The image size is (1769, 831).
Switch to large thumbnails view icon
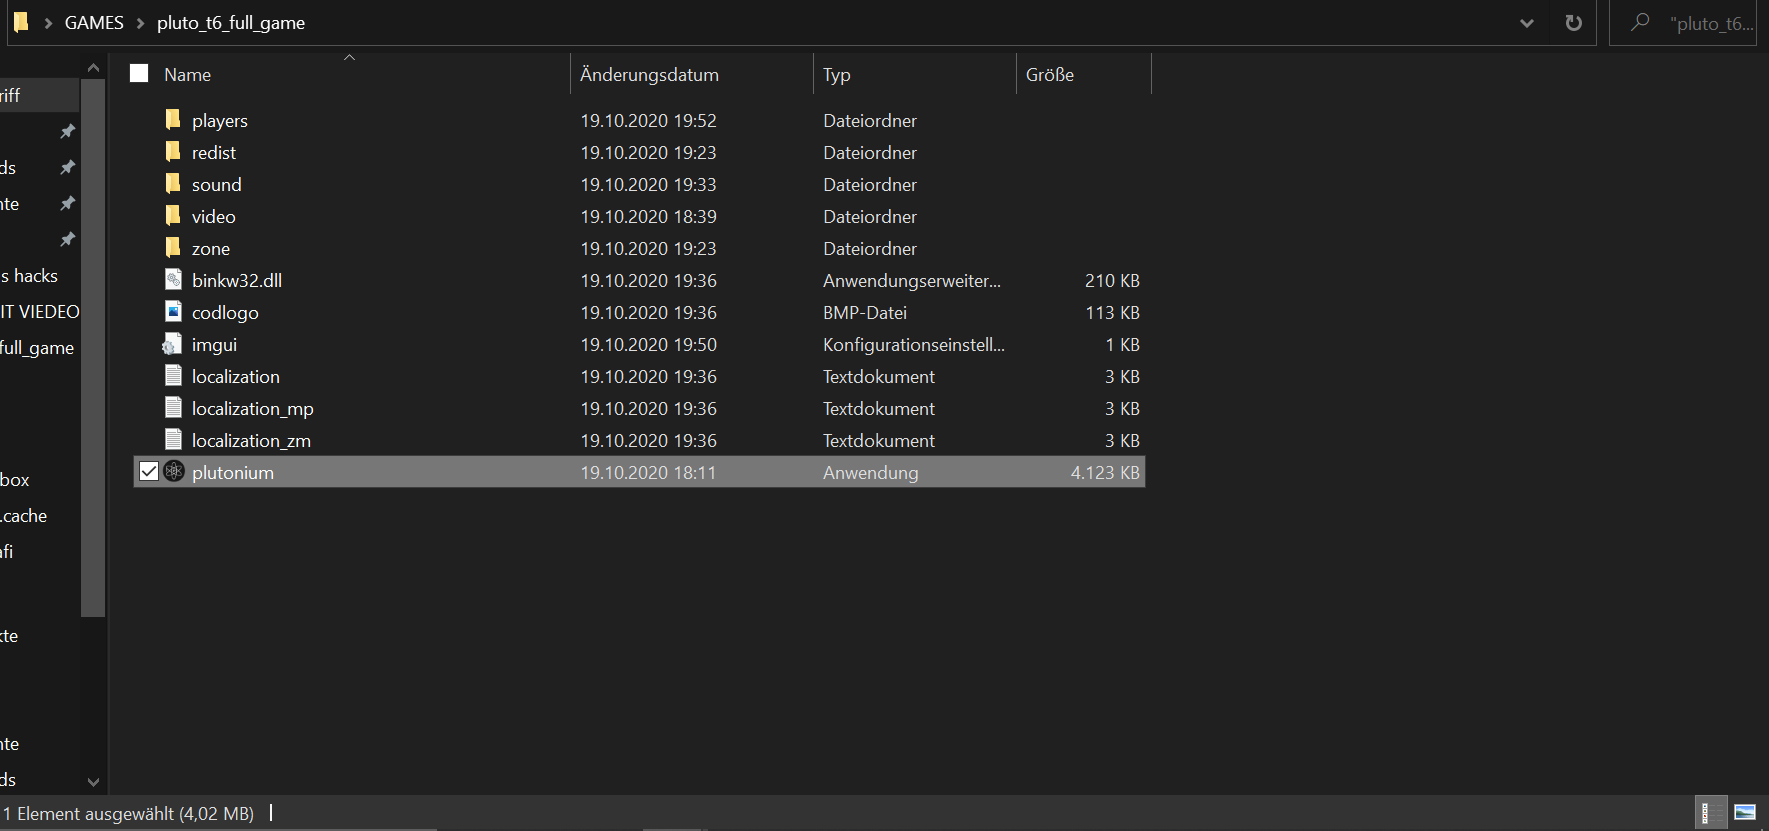tap(1745, 812)
